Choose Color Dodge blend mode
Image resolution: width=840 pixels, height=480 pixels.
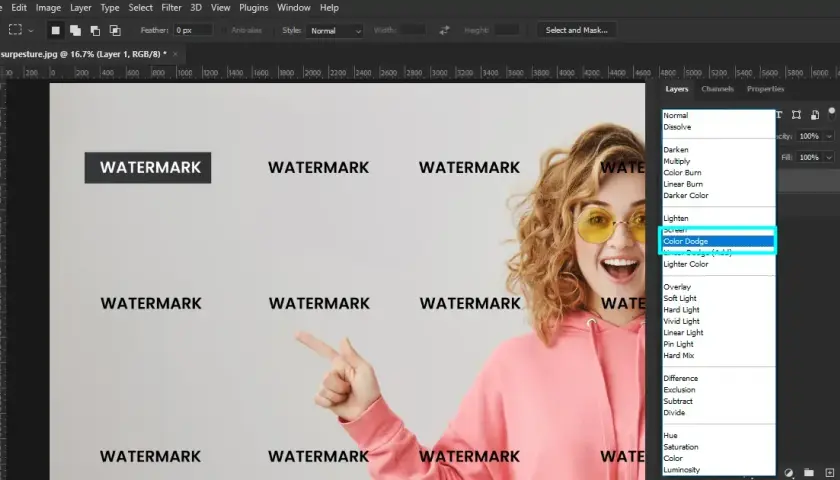[718, 241]
